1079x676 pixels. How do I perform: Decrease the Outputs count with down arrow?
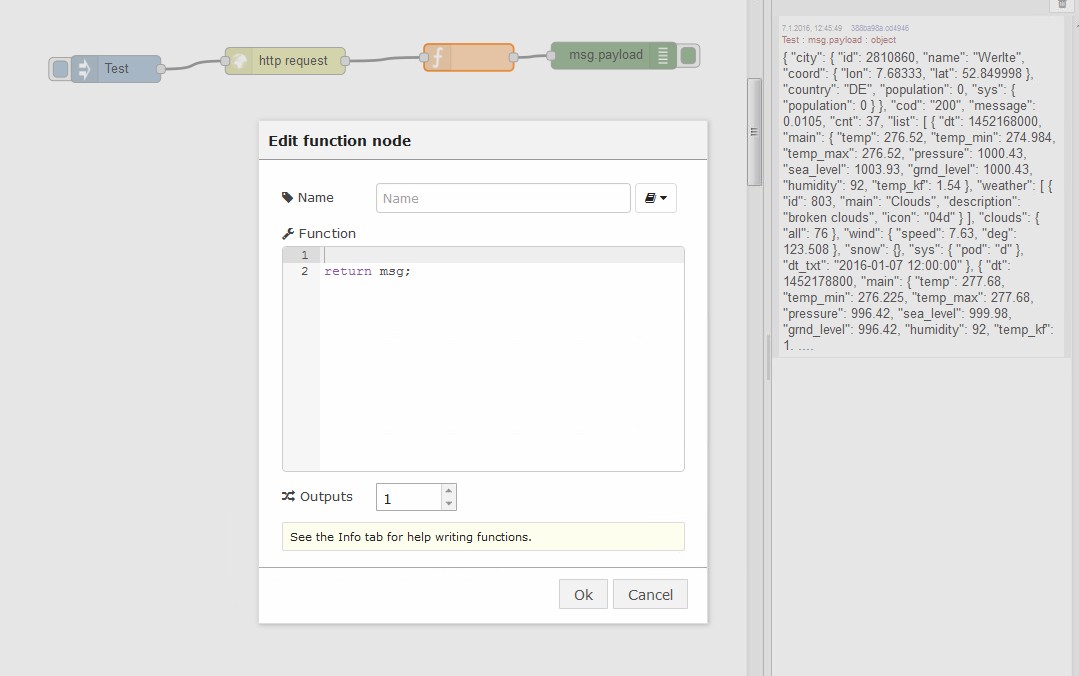(448, 503)
